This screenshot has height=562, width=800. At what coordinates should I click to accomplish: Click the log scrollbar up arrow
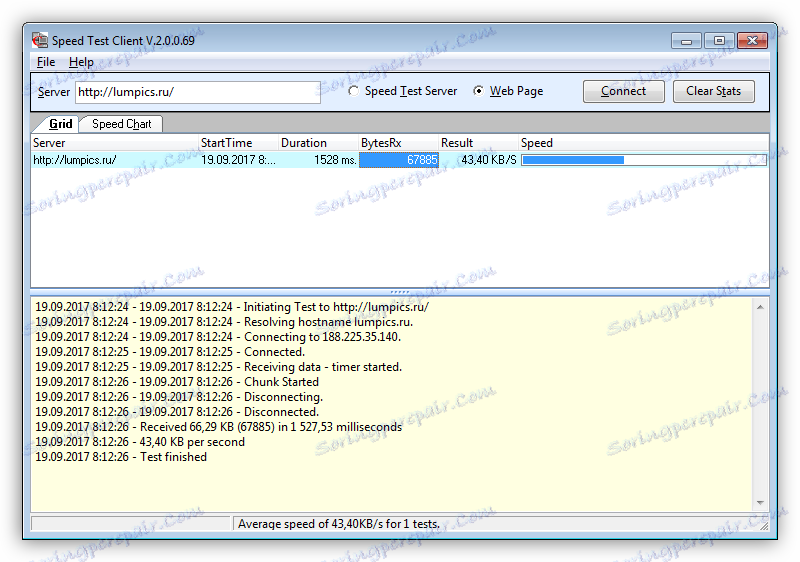[x=760, y=307]
